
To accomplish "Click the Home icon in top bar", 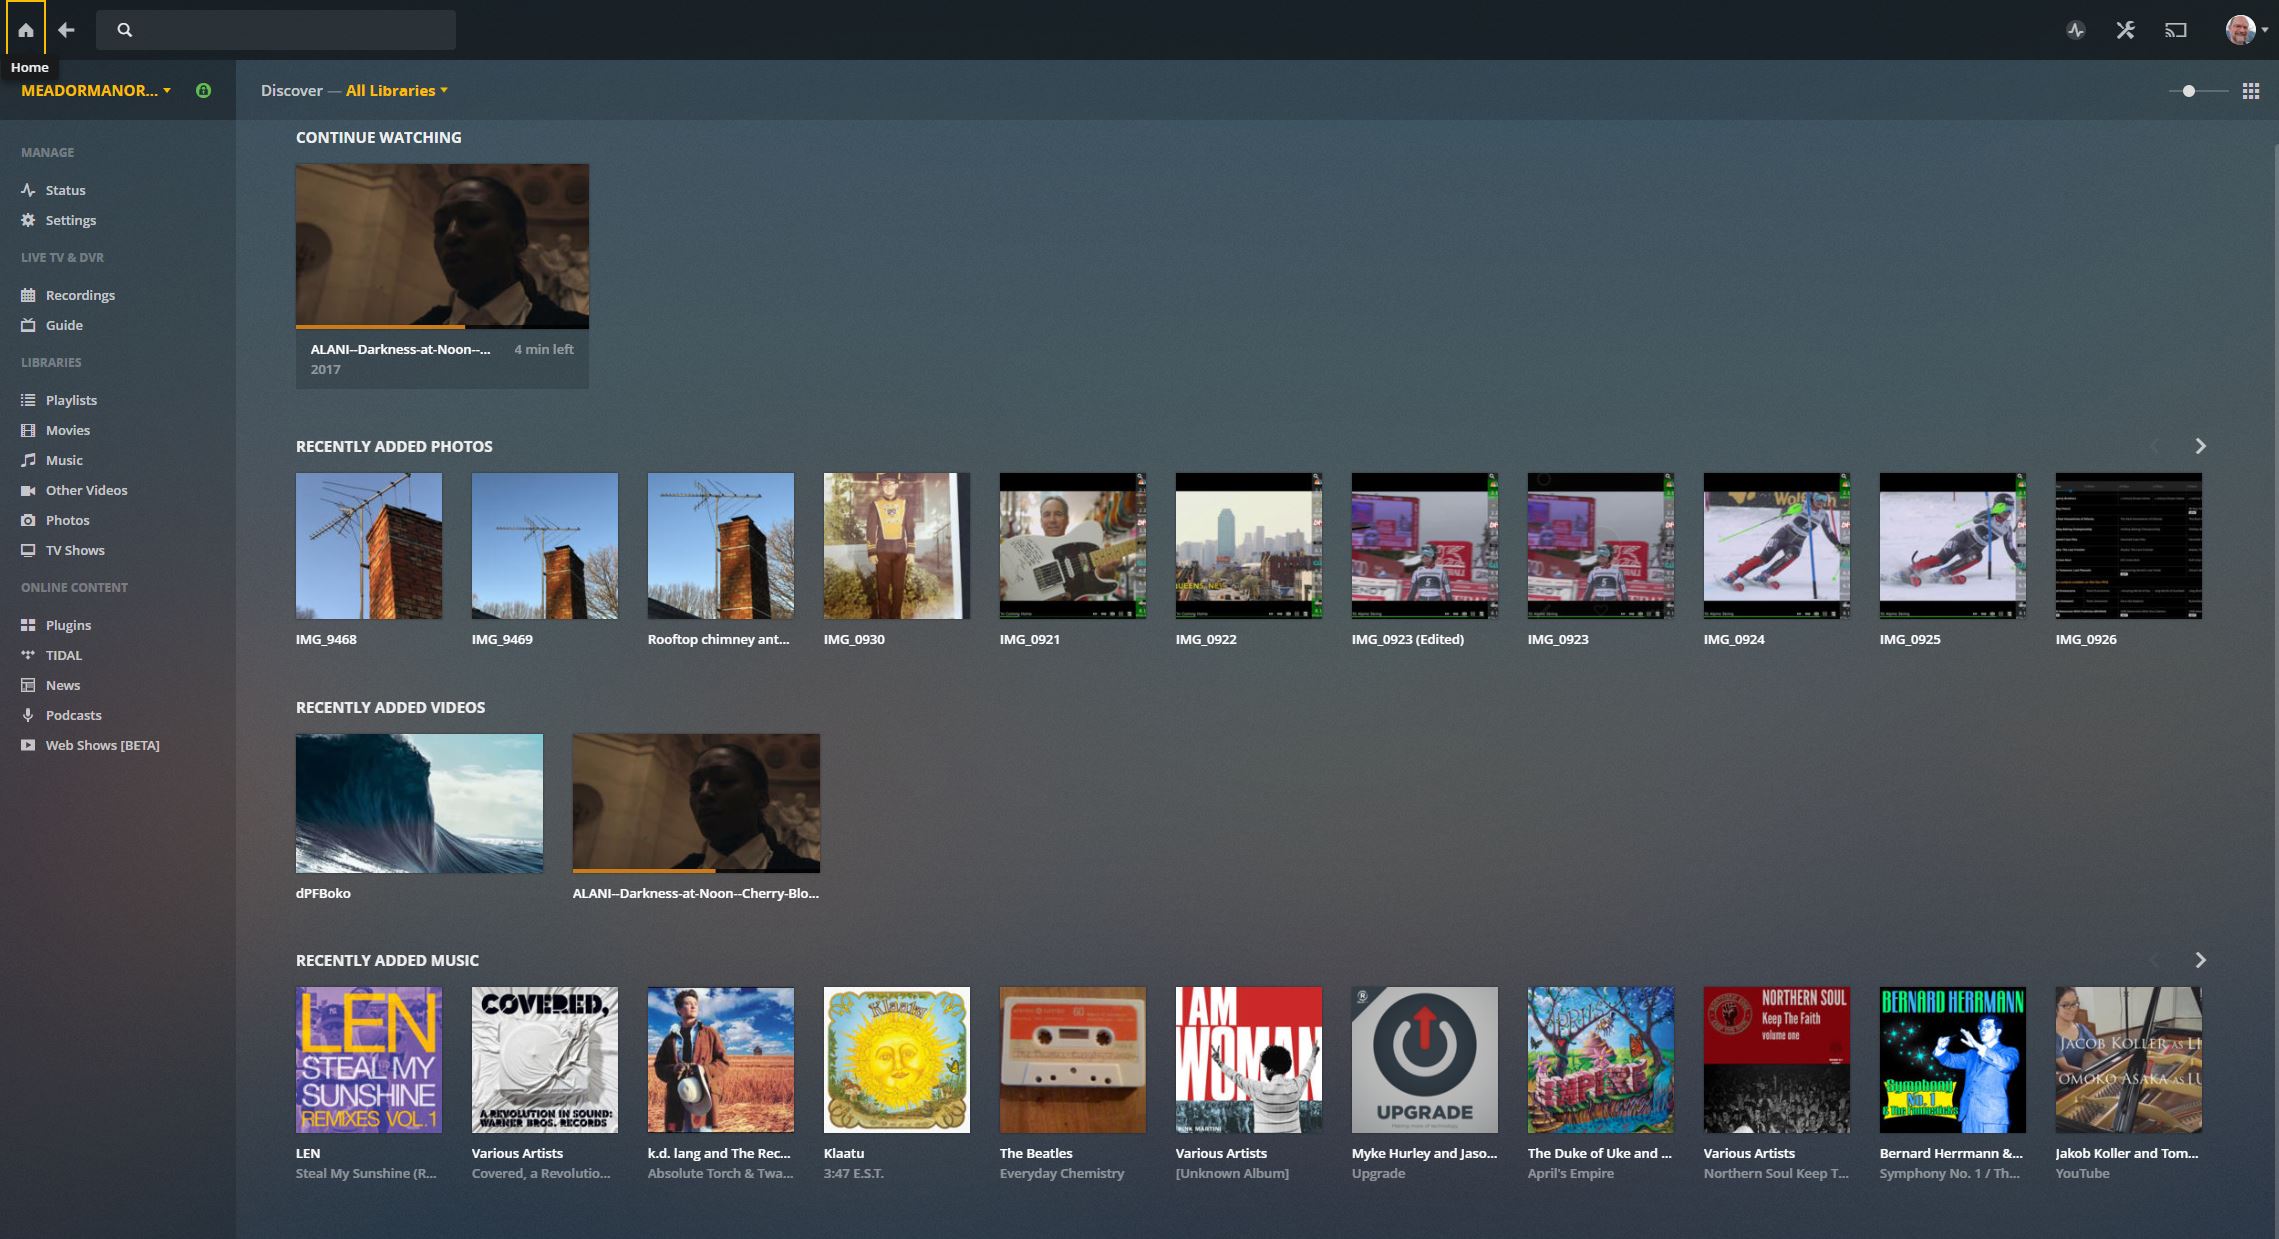I will click(x=26, y=30).
